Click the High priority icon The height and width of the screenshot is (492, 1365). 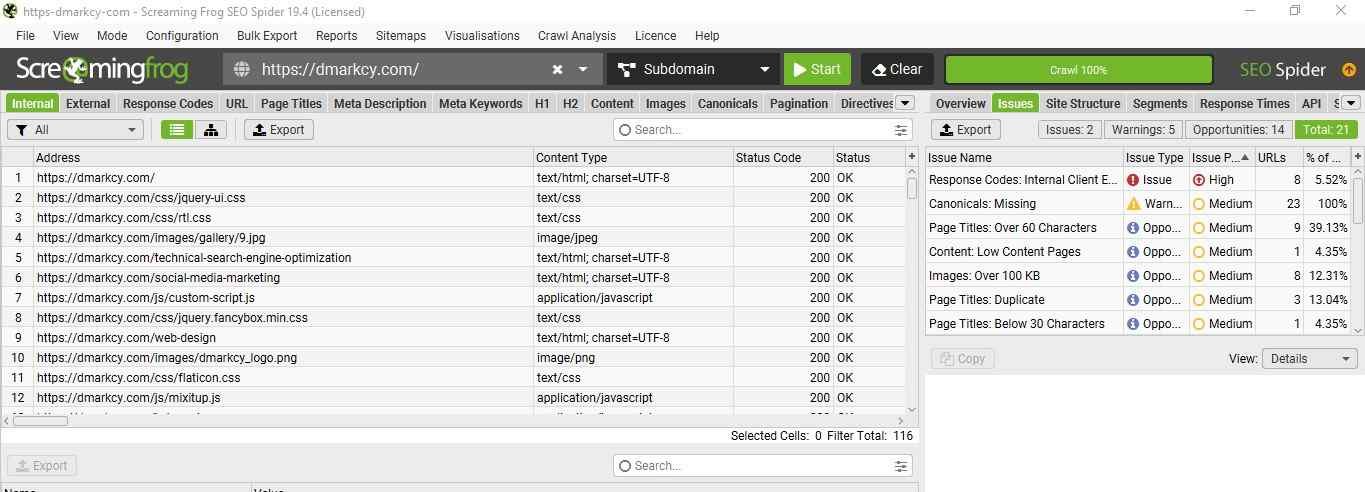(x=1198, y=180)
